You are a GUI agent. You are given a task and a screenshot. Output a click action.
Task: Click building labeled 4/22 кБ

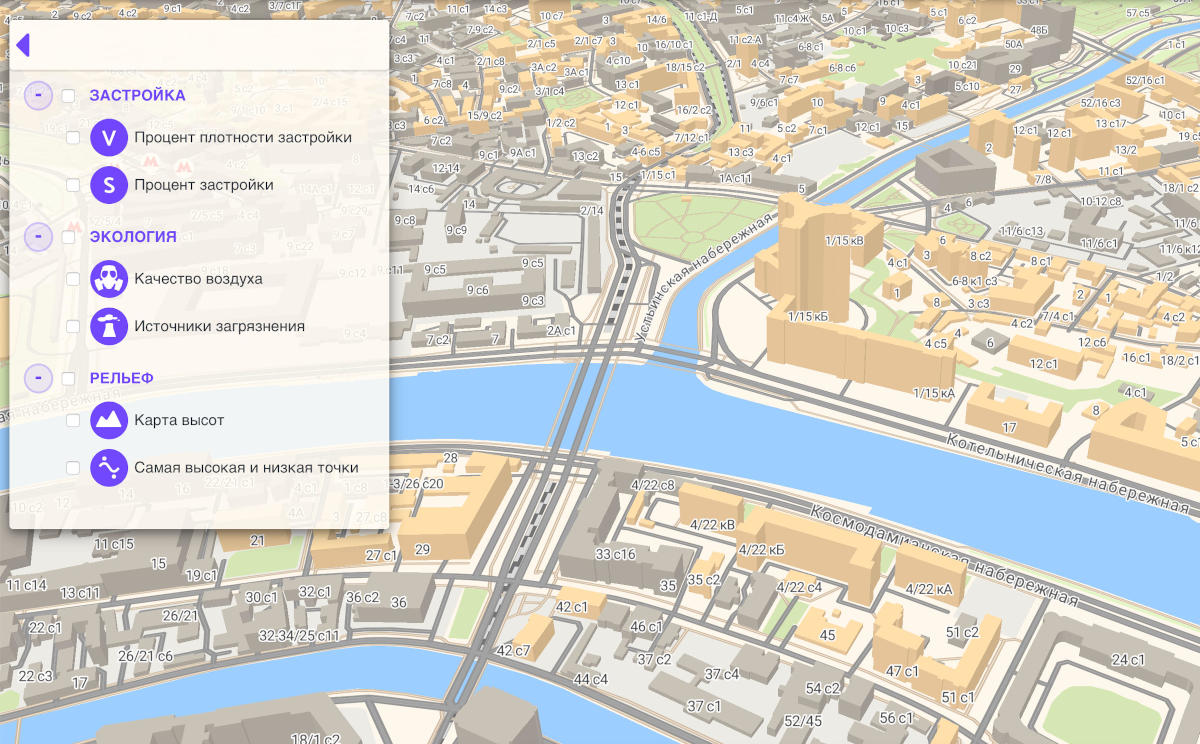pyautogui.click(x=761, y=550)
